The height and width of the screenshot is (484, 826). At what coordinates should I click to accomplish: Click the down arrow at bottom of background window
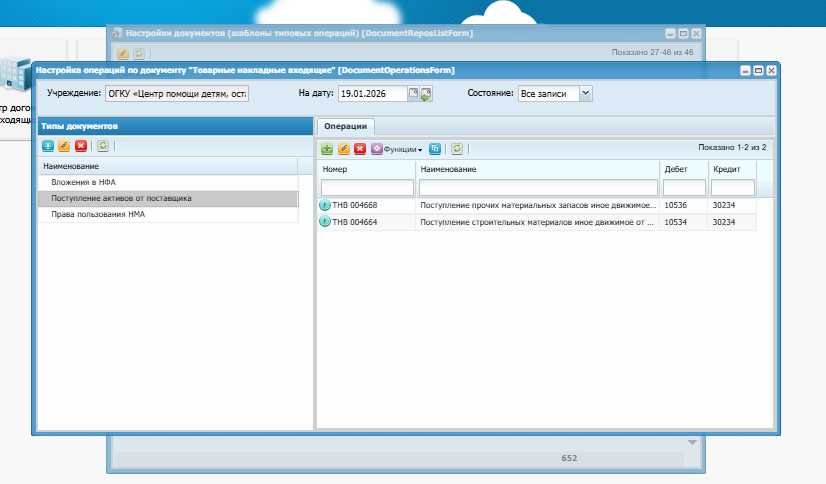pos(693,442)
